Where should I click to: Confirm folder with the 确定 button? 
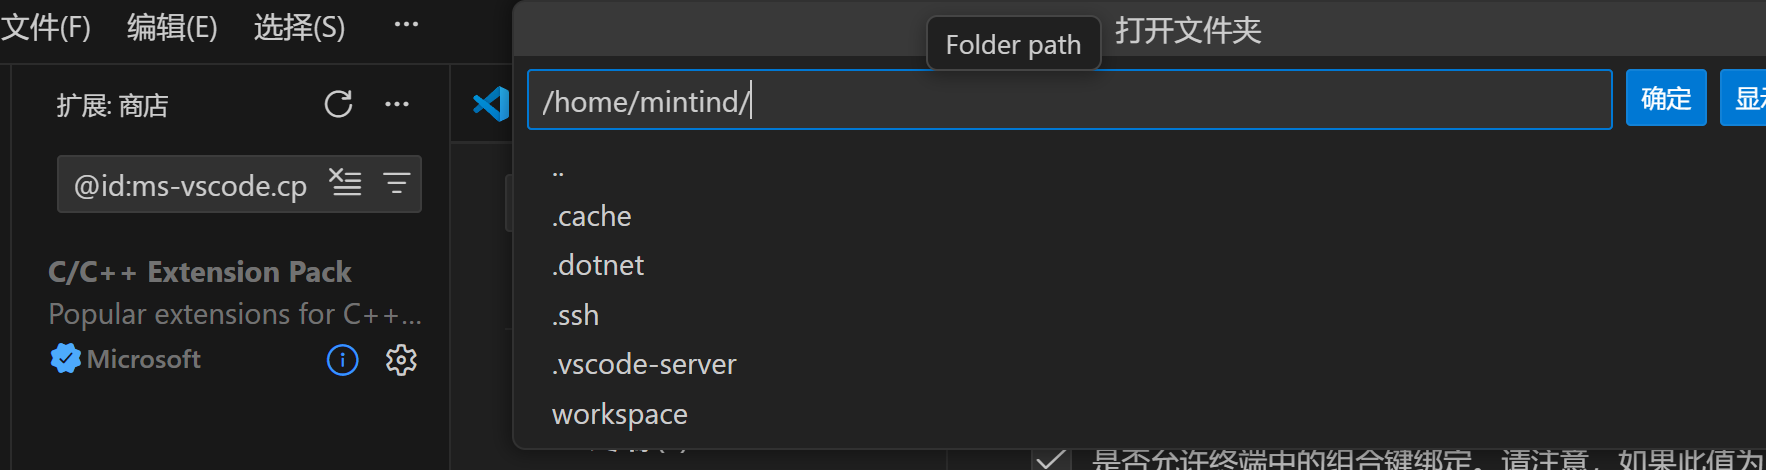1666,98
